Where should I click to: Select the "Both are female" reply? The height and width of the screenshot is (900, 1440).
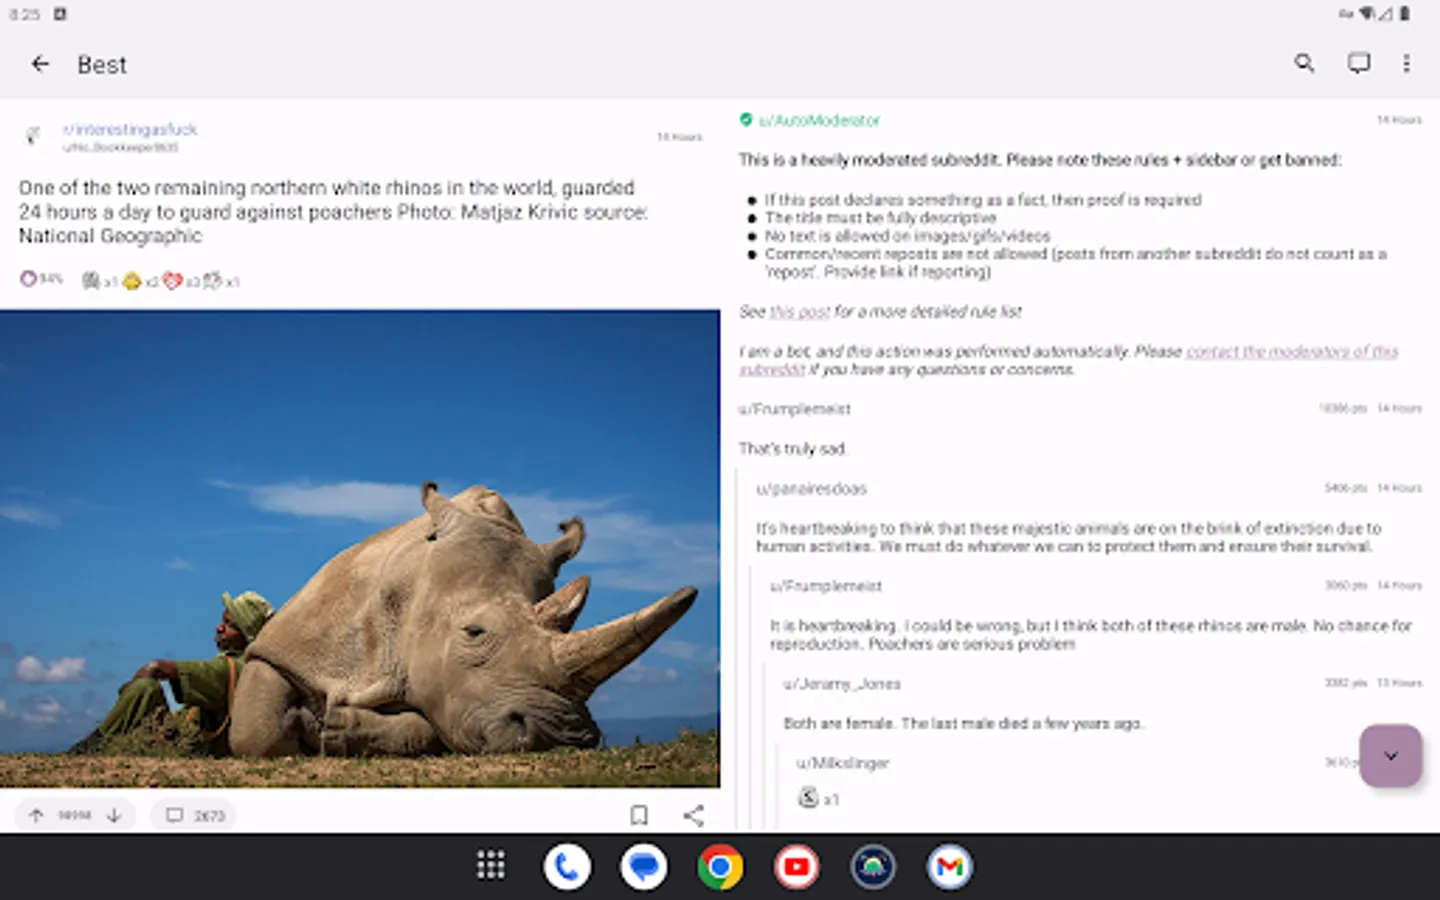coord(963,723)
